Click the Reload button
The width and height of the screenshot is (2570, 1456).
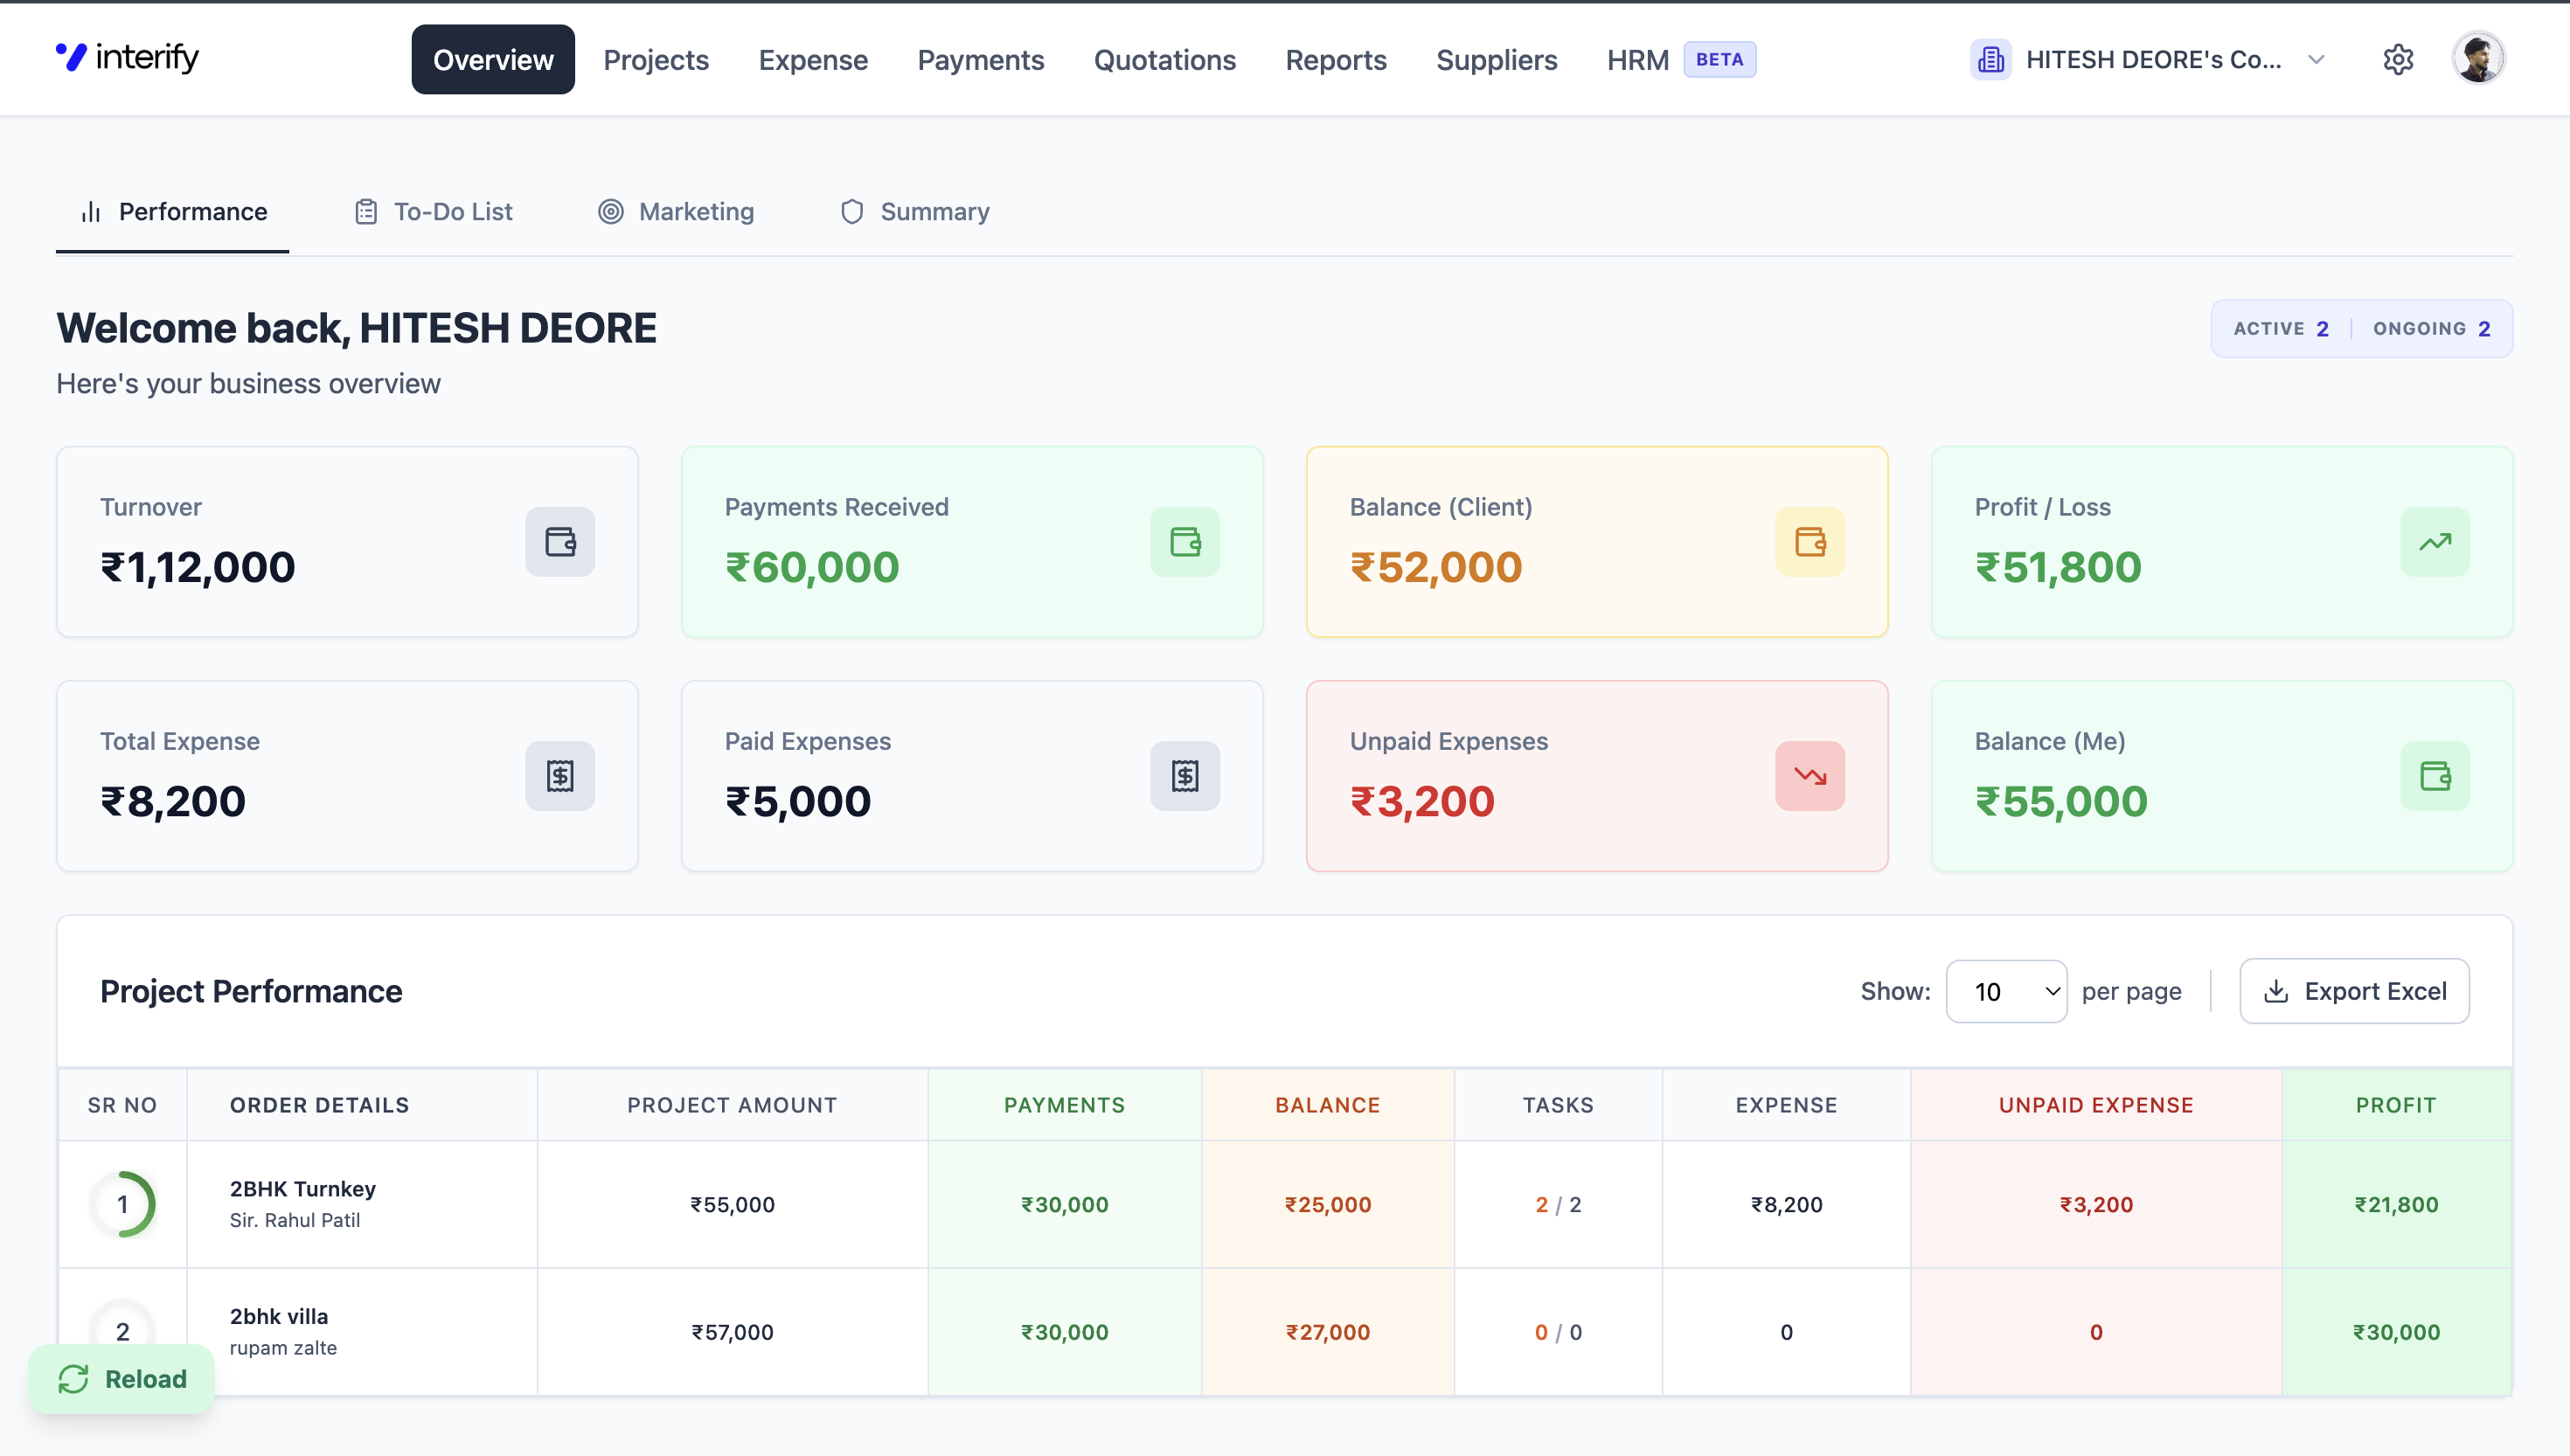(x=122, y=1379)
